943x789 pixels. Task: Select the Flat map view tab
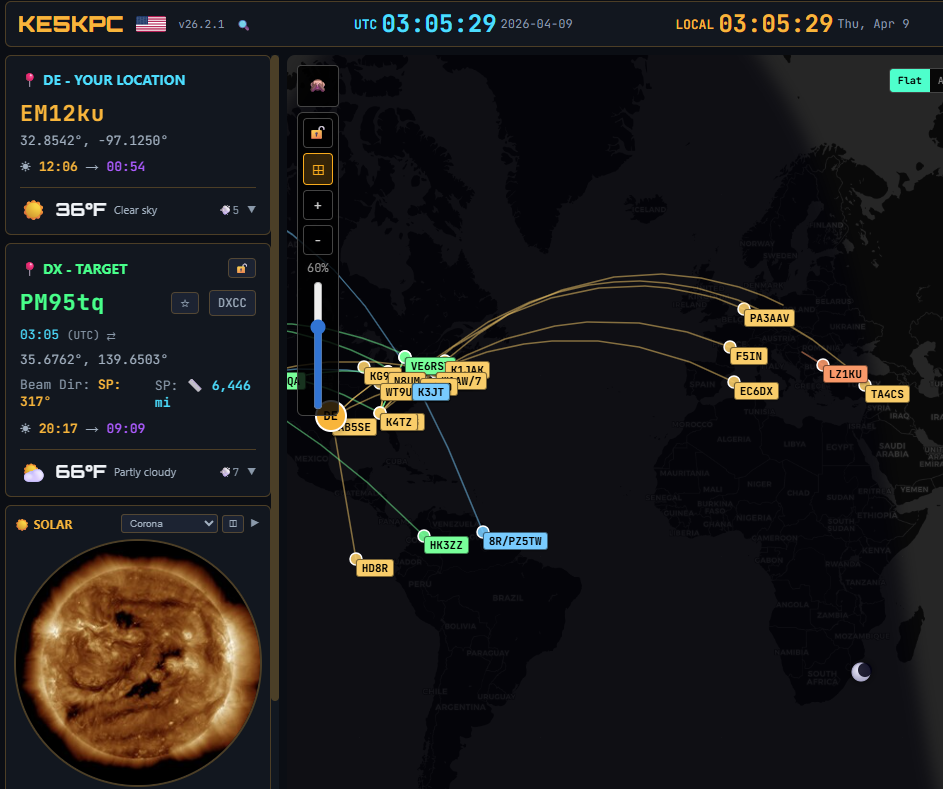(x=909, y=81)
